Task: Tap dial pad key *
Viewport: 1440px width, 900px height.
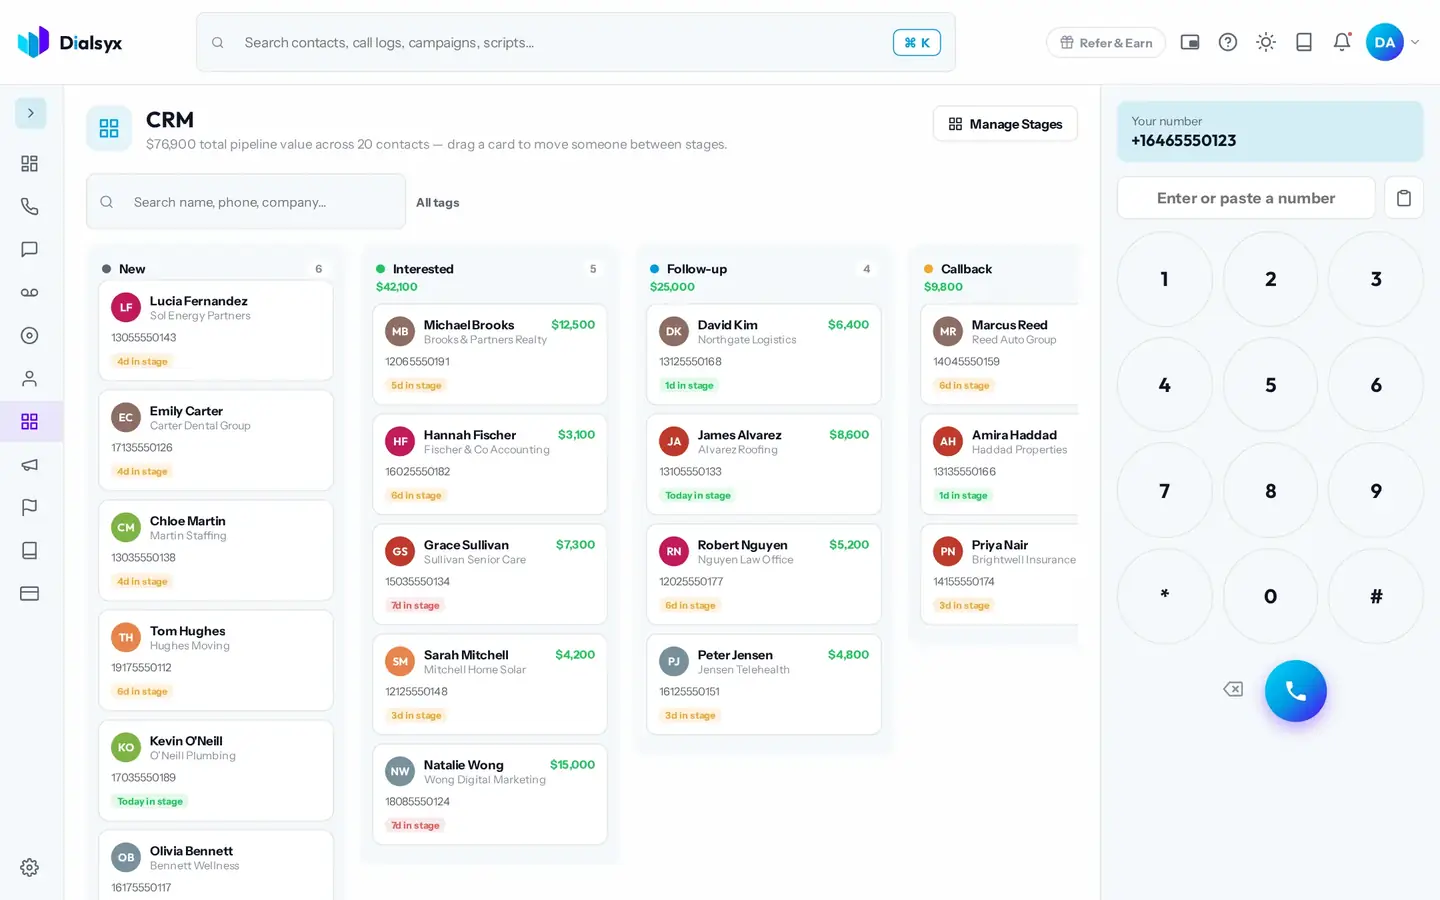Action: [1164, 596]
